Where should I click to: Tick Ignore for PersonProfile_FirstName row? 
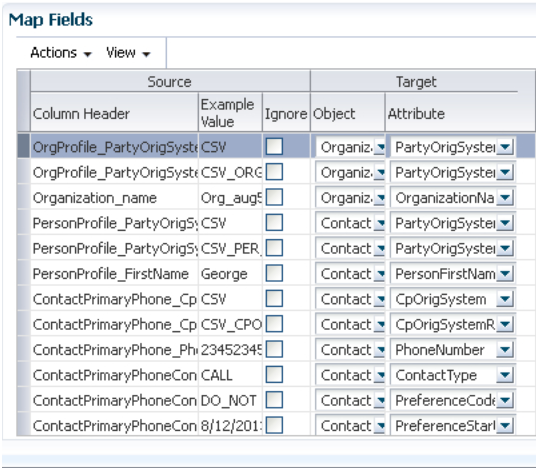click(x=274, y=273)
